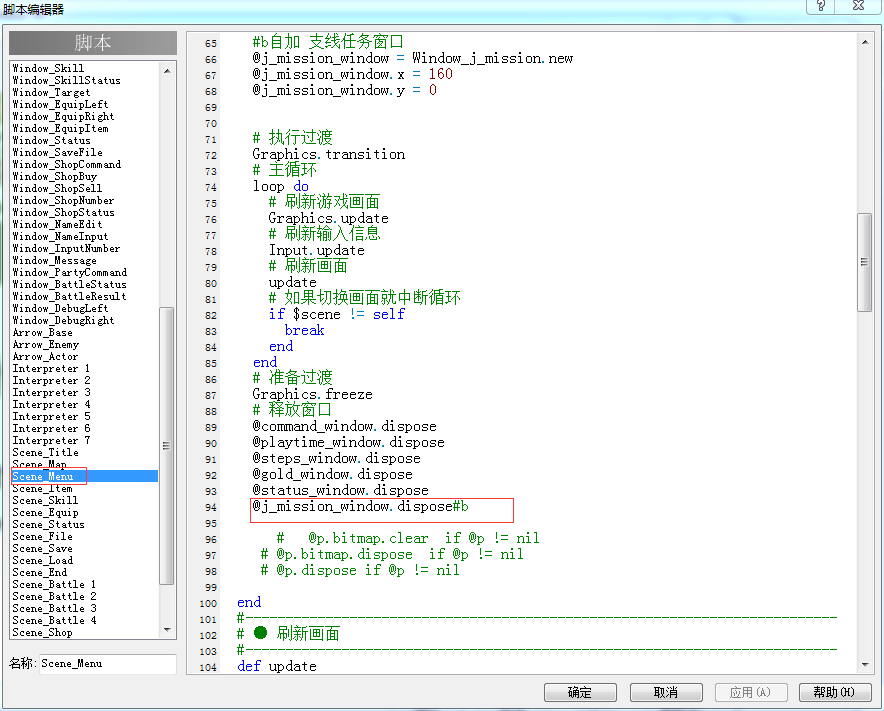Select Arrow_Base script
884x711 pixels.
[42, 332]
